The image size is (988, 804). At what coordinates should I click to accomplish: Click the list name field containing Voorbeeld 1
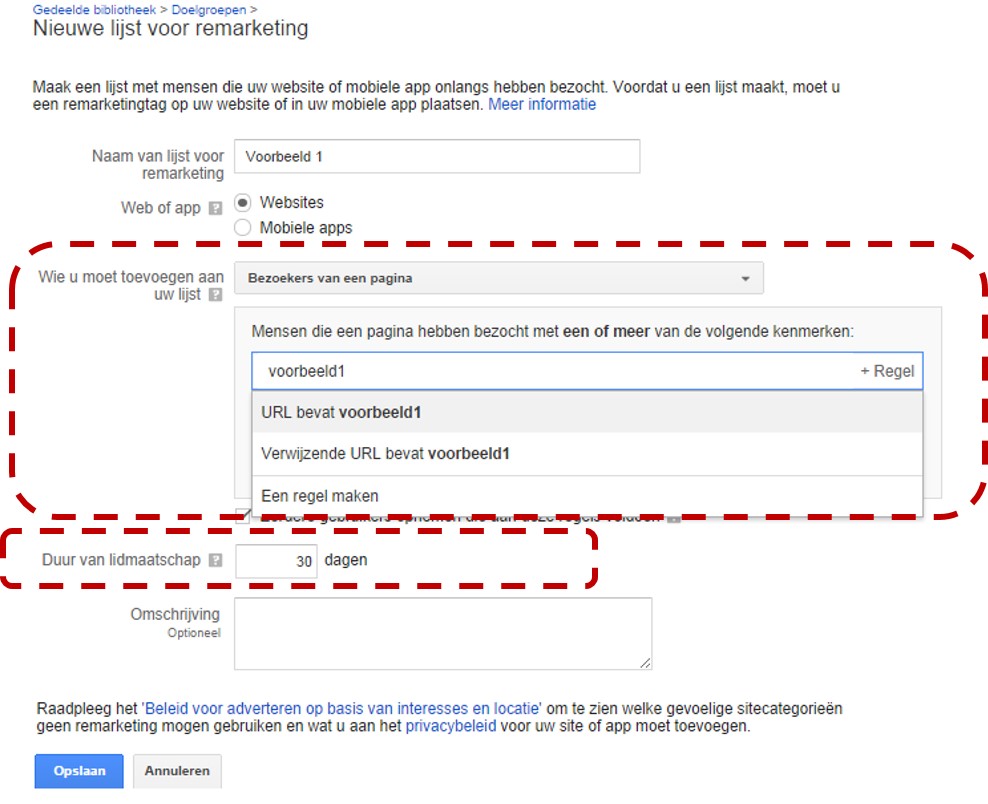click(437, 157)
